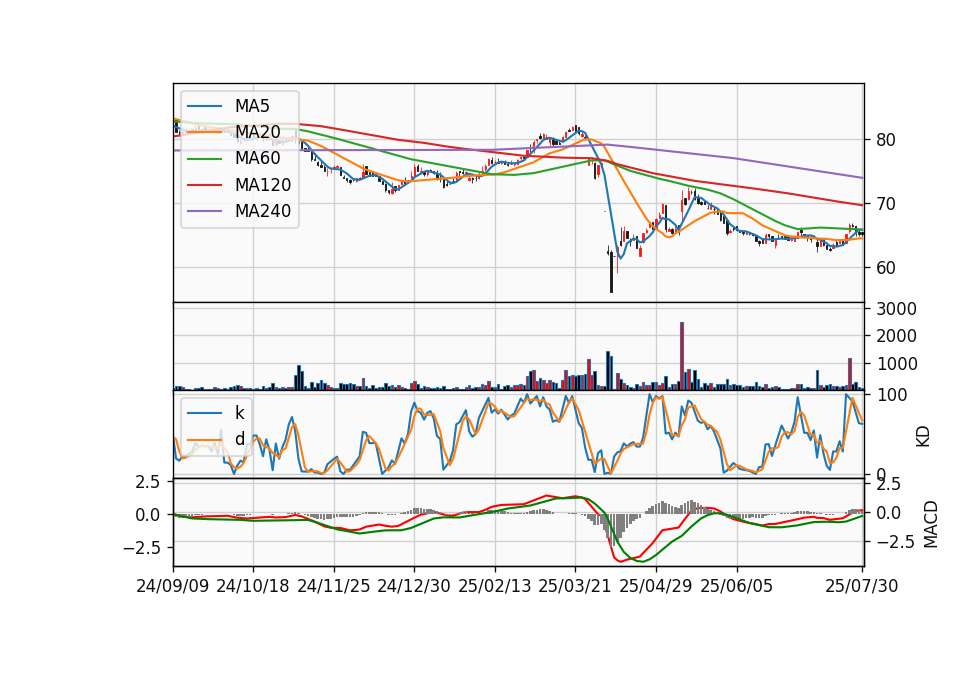Screen dimensions: 960x690
Task: Click the blue MA5 line sample in legend
Action: [x=204, y=106]
